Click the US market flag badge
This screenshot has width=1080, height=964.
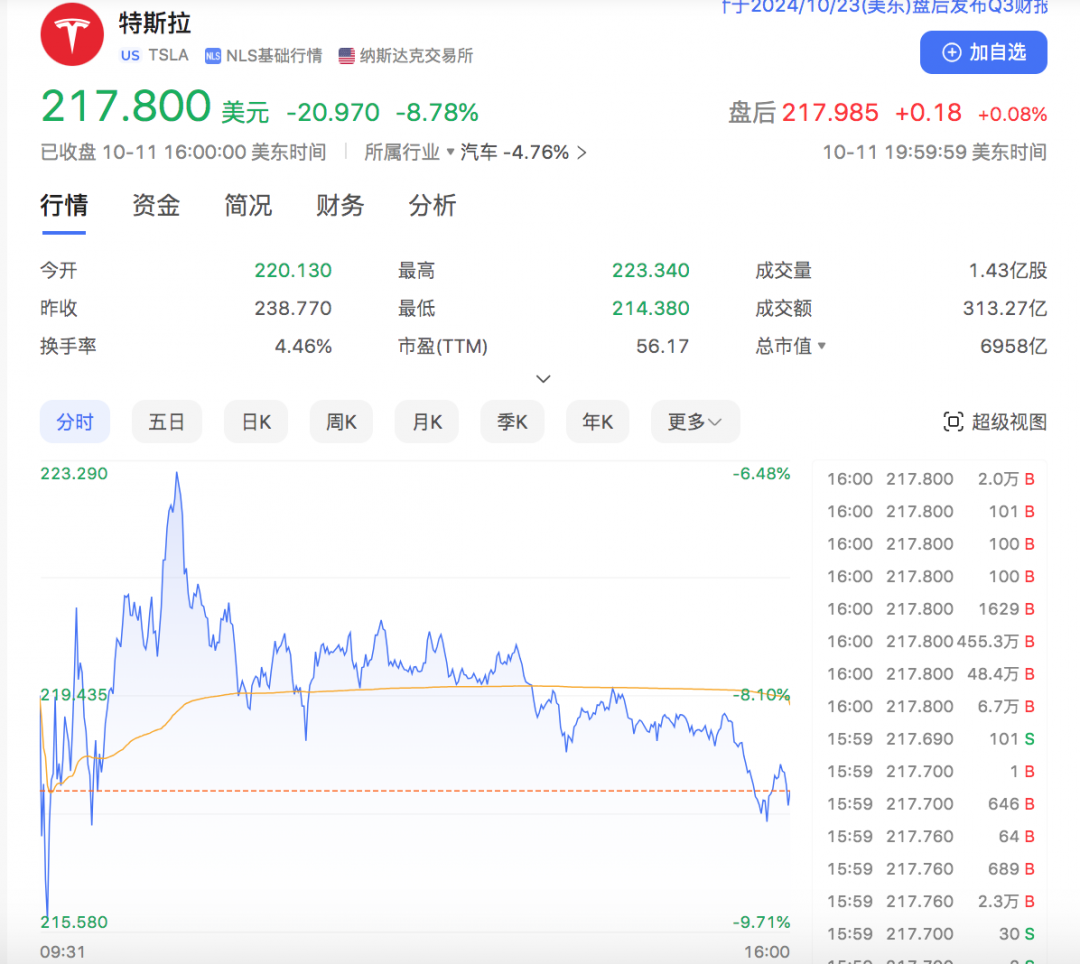point(130,56)
